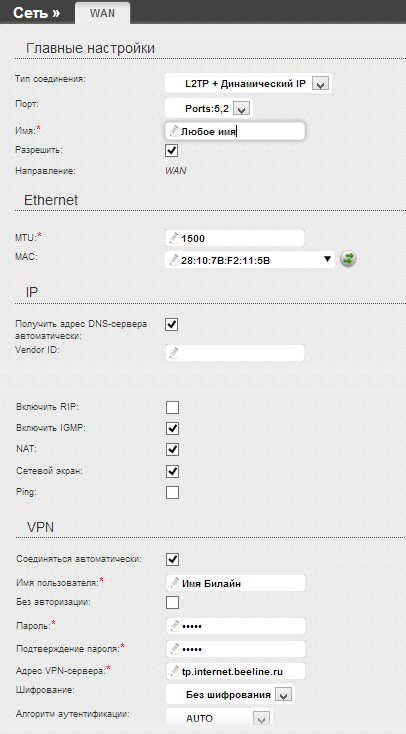Screen dimensions: 406x734
Task: Click the VPN server address field
Action: coord(236,671)
